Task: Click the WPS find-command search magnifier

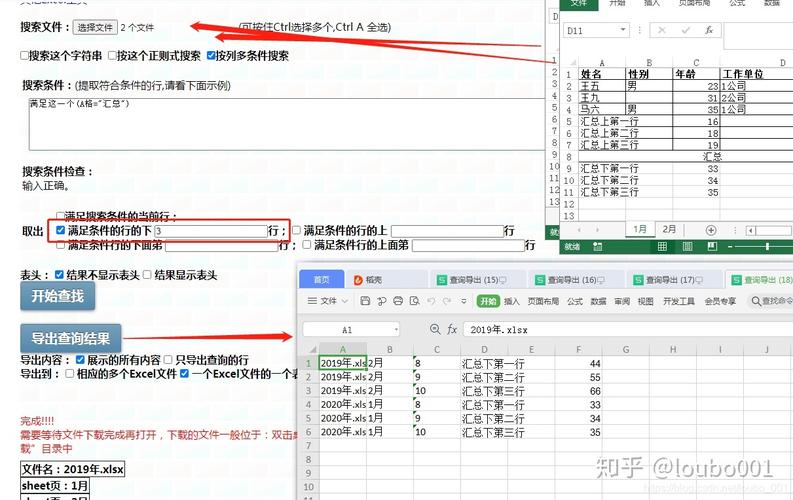Action: pos(756,301)
